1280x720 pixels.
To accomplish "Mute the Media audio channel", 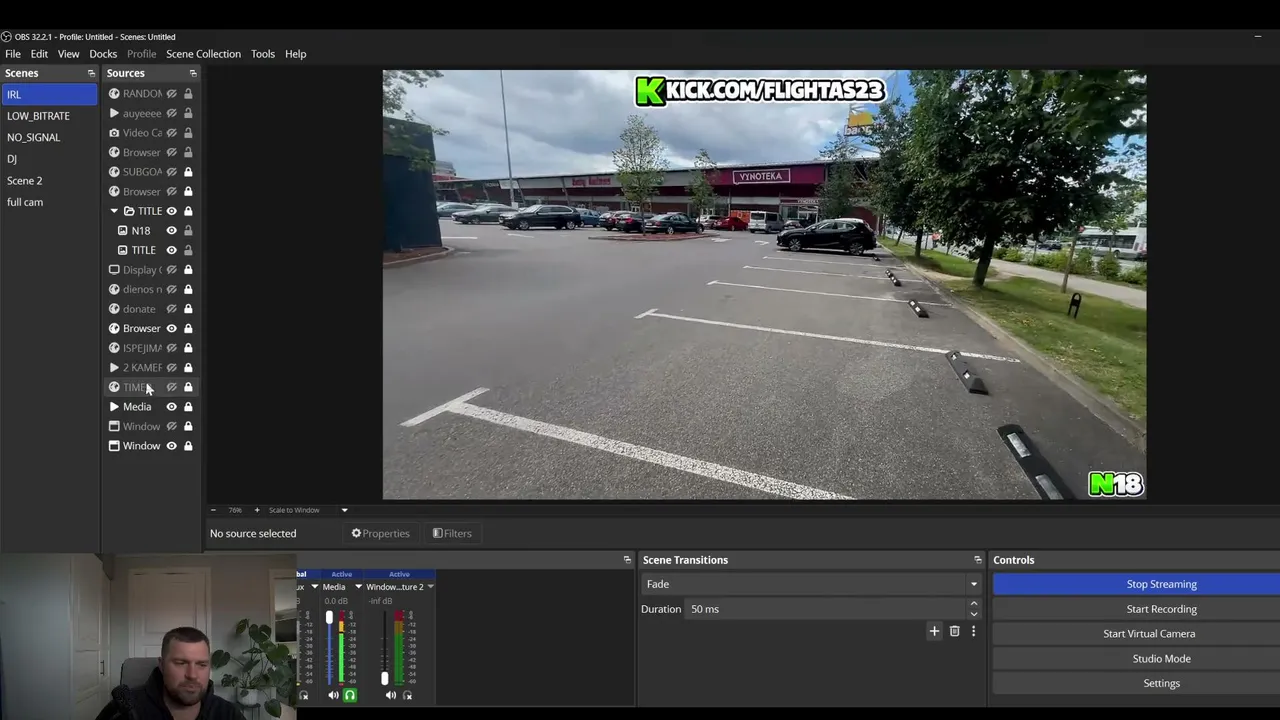I will coord(333,695).
